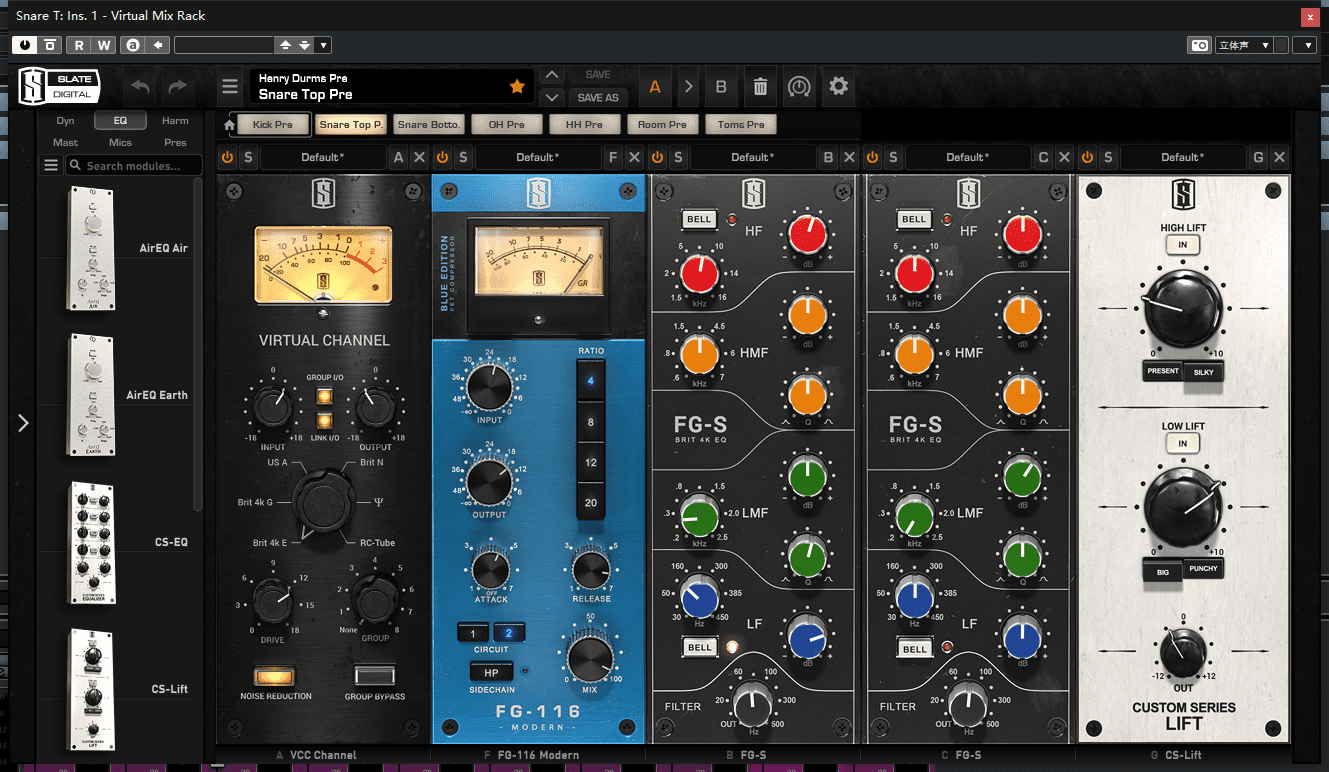Screen dimensions: 1329x772
Task: Select the B comparison slot
Action: point(721,87)
